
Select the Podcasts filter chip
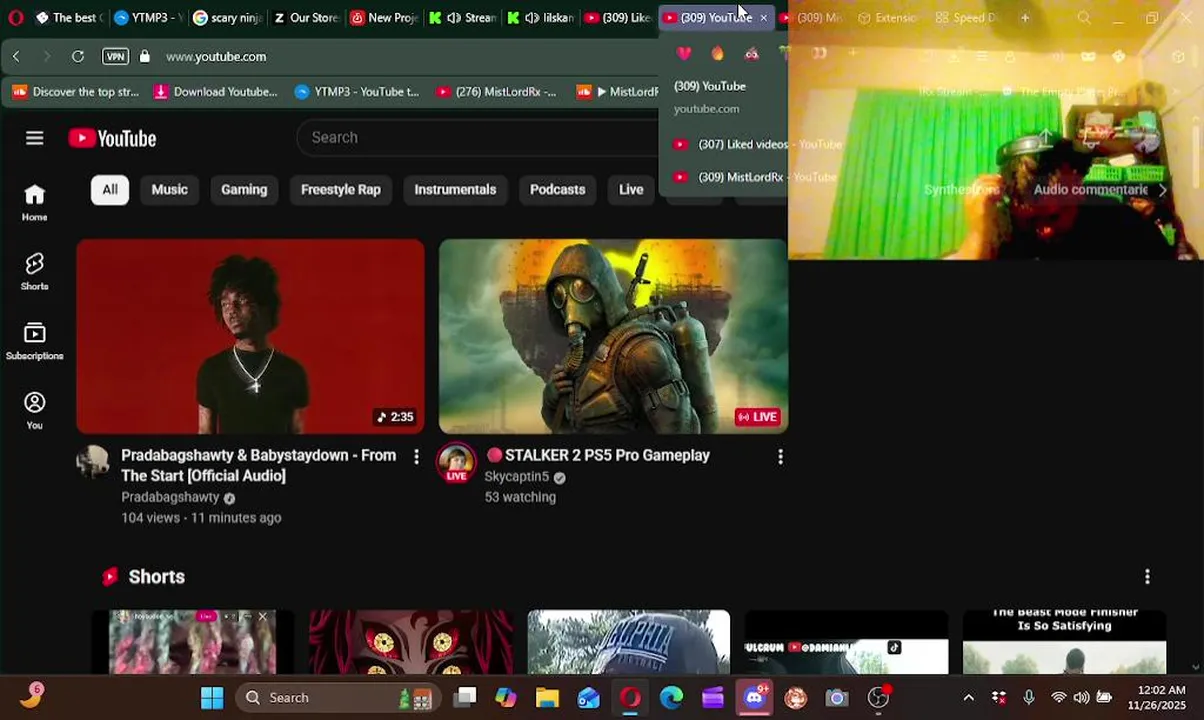pyautogui.click(x=557, y=189)
